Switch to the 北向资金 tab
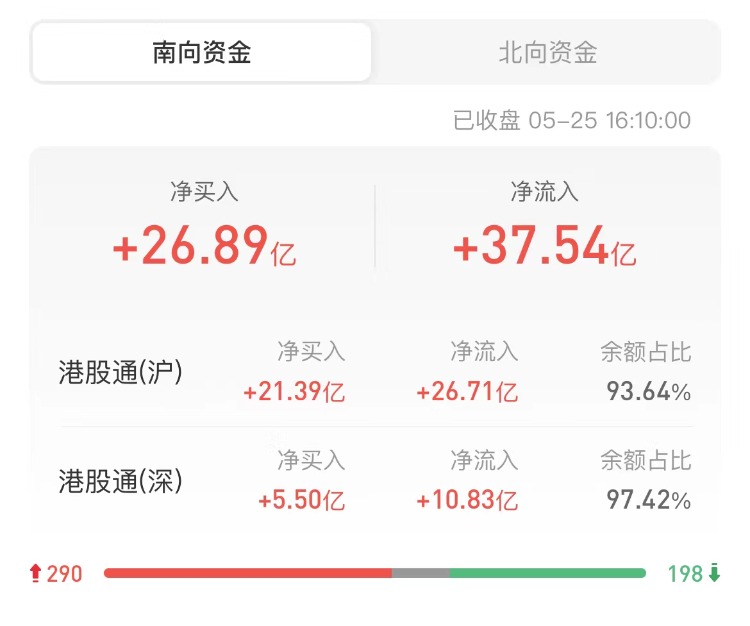 [548, 52]
